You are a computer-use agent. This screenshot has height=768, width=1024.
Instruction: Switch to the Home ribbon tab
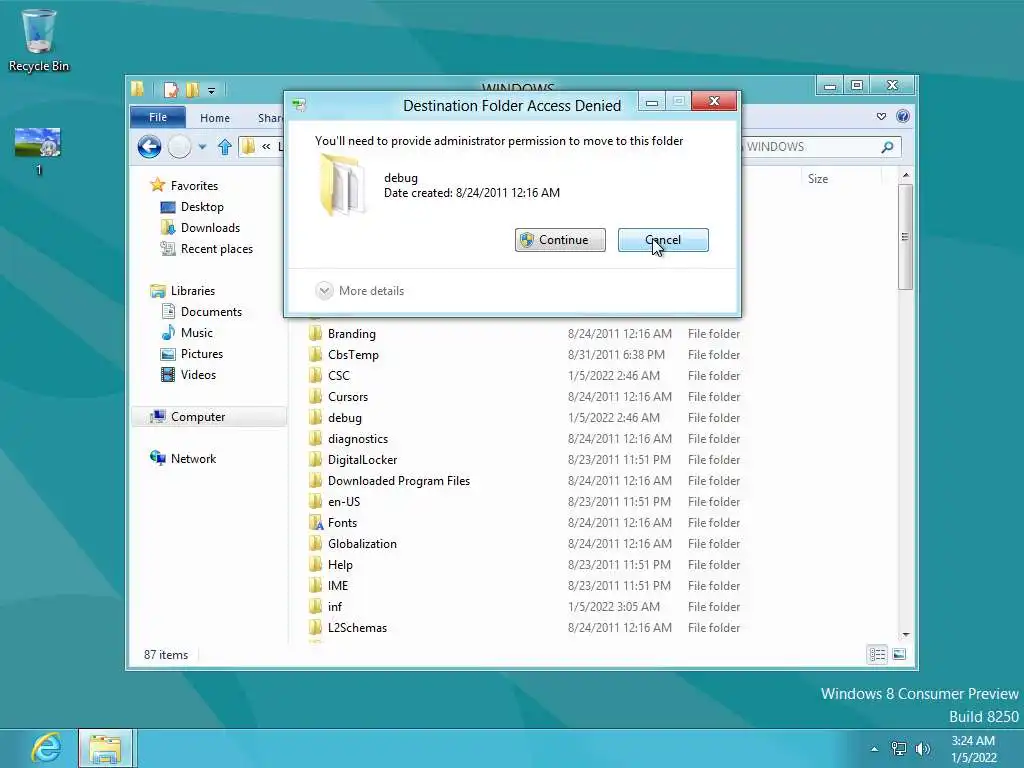pyautogui.click(x=215, y=118)
